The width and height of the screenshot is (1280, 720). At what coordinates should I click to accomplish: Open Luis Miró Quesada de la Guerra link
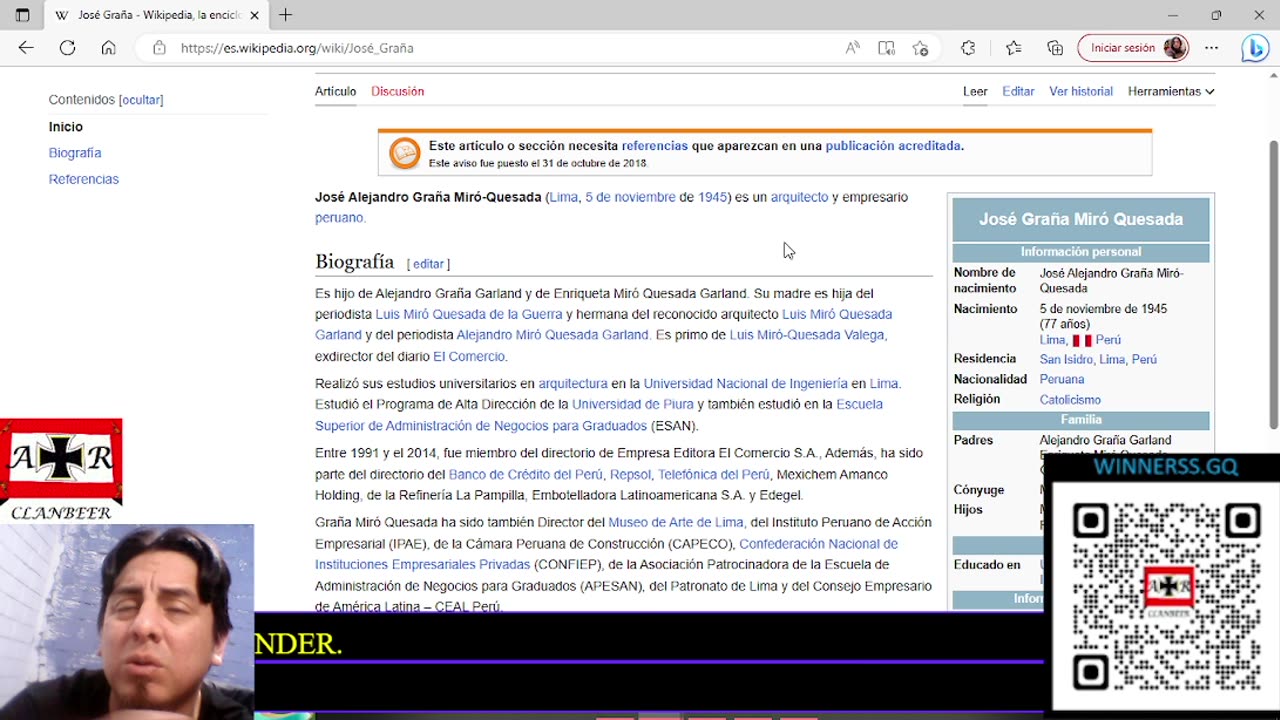point(469,314)
